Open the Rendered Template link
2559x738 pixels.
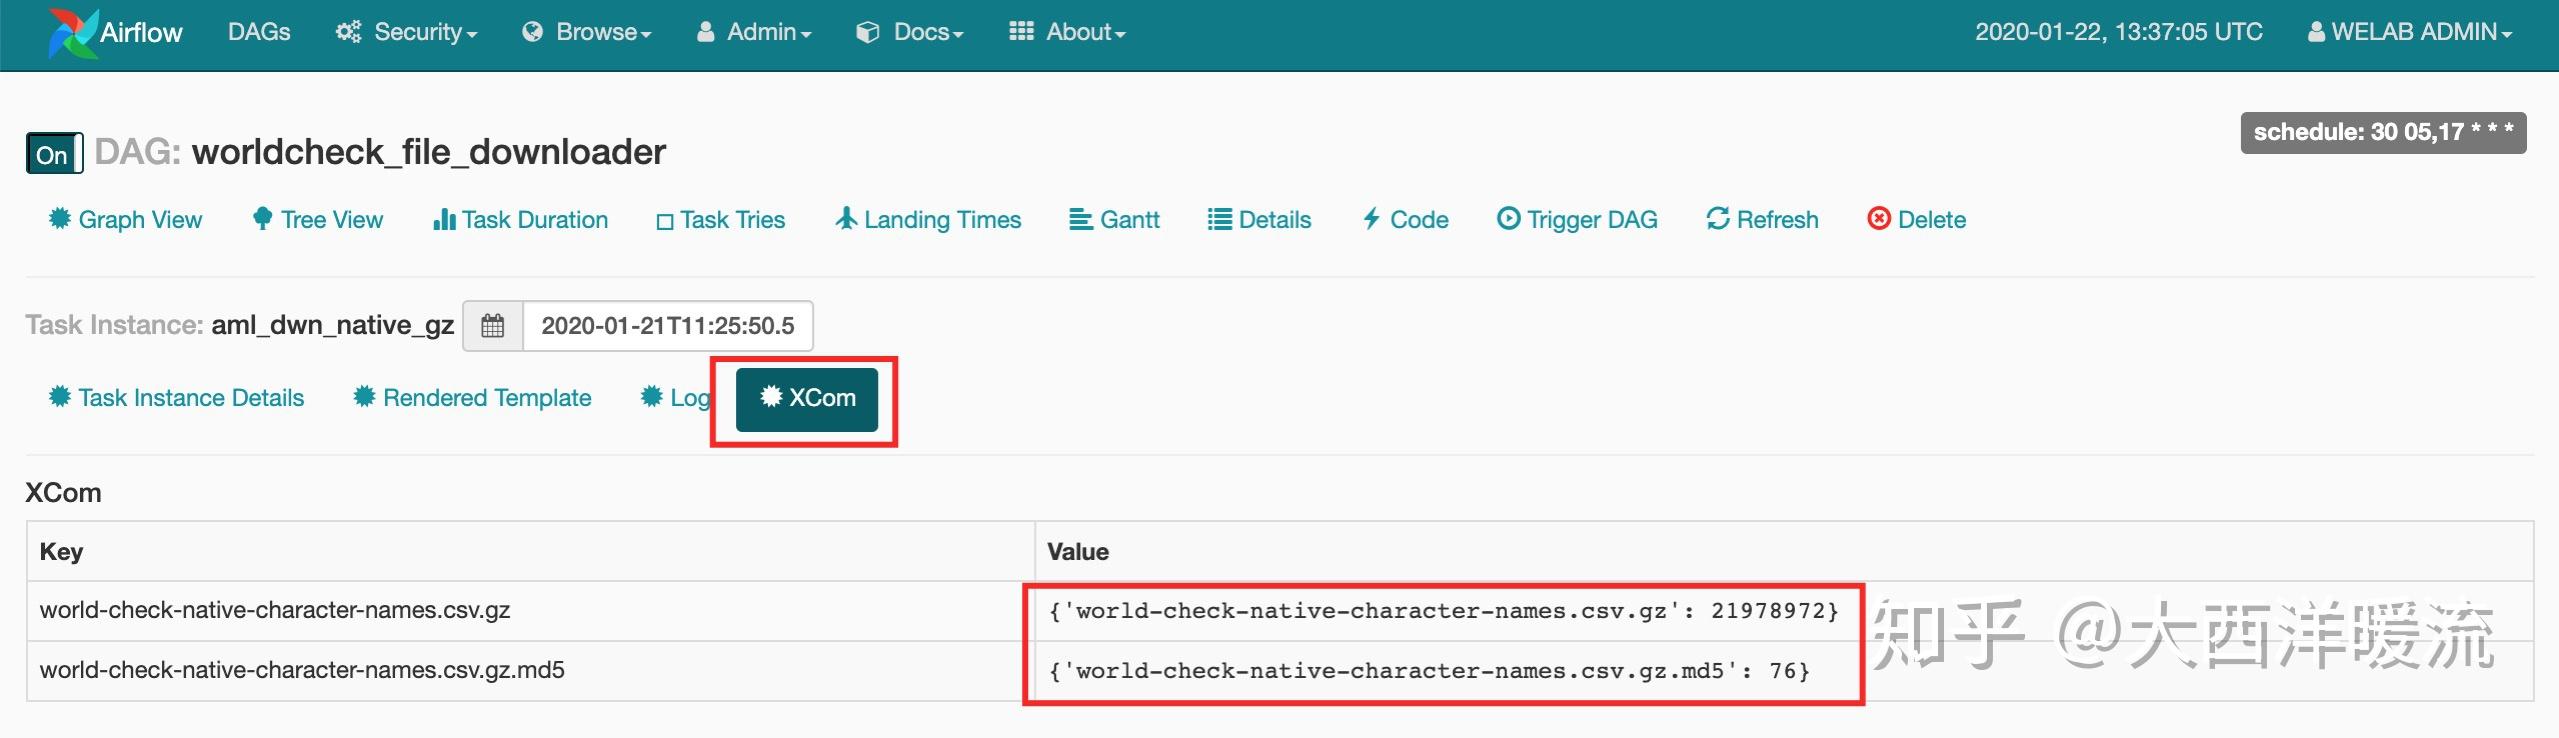click(473, 398)
